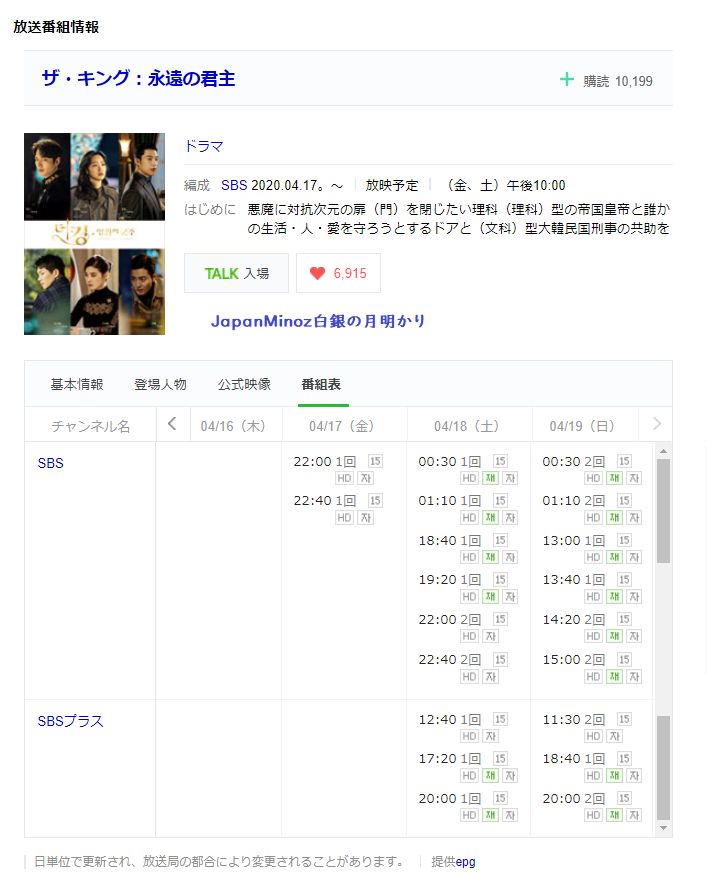
Task: Open the 登場人物 tab
Action: [x=161, y=384]
